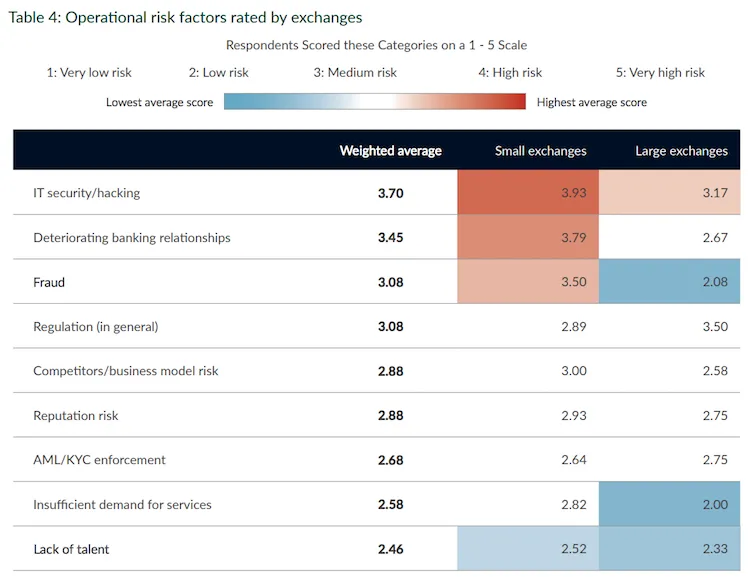750x578 pixels.
Task: Click the 5: Very high risk label
Action: [x=660, y=73]
